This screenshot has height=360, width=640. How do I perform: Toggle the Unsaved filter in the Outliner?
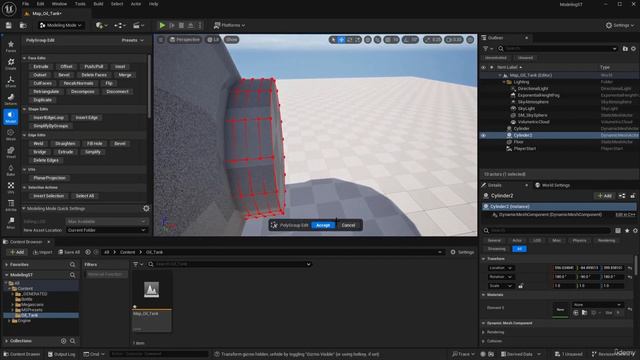[525, 58]
